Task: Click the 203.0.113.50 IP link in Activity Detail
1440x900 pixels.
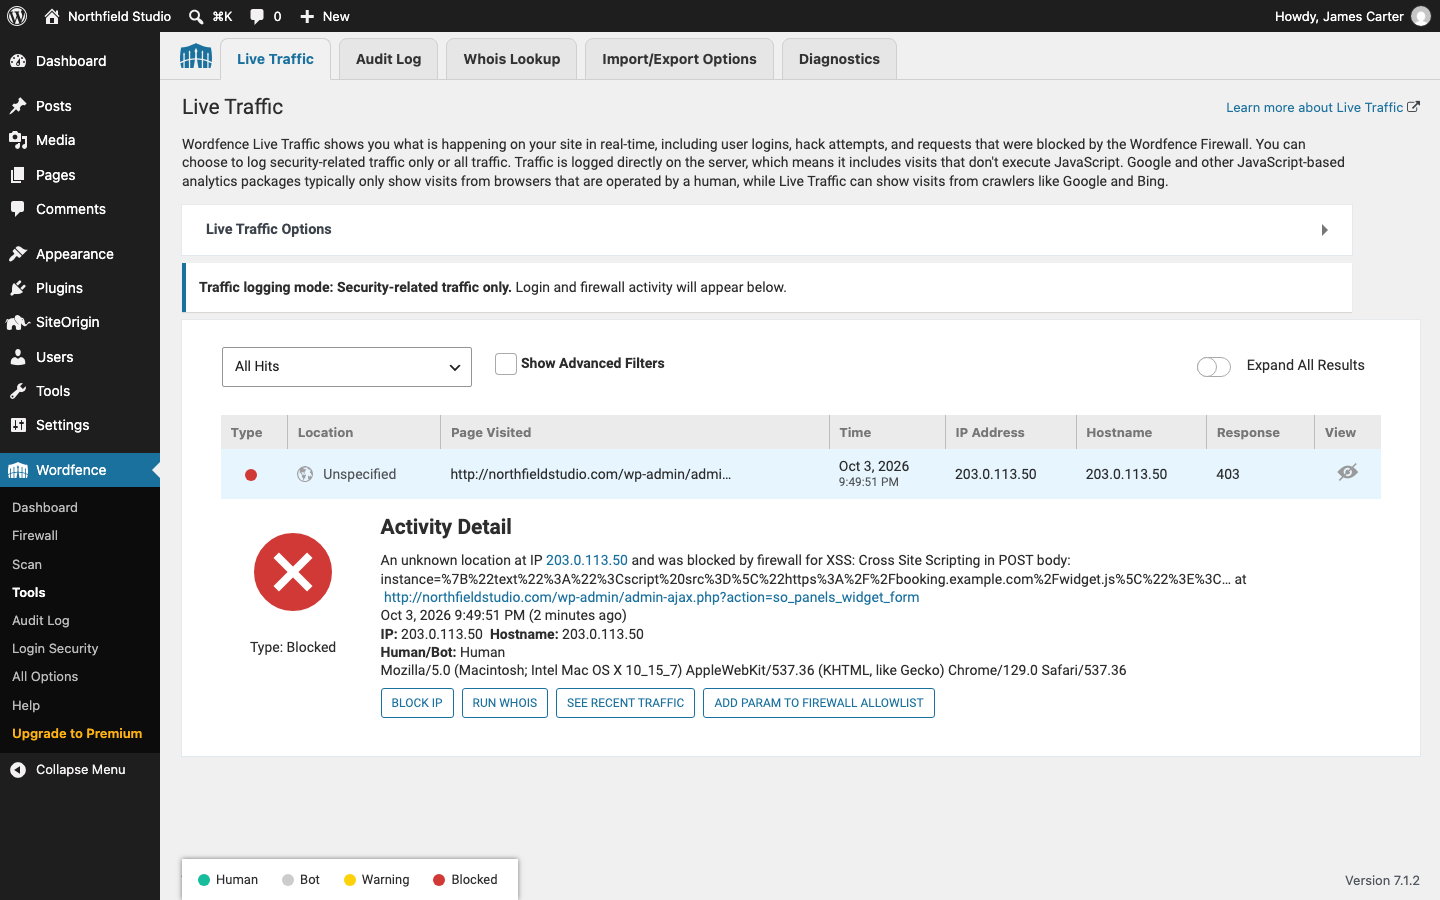Action: tap(587, 561)
